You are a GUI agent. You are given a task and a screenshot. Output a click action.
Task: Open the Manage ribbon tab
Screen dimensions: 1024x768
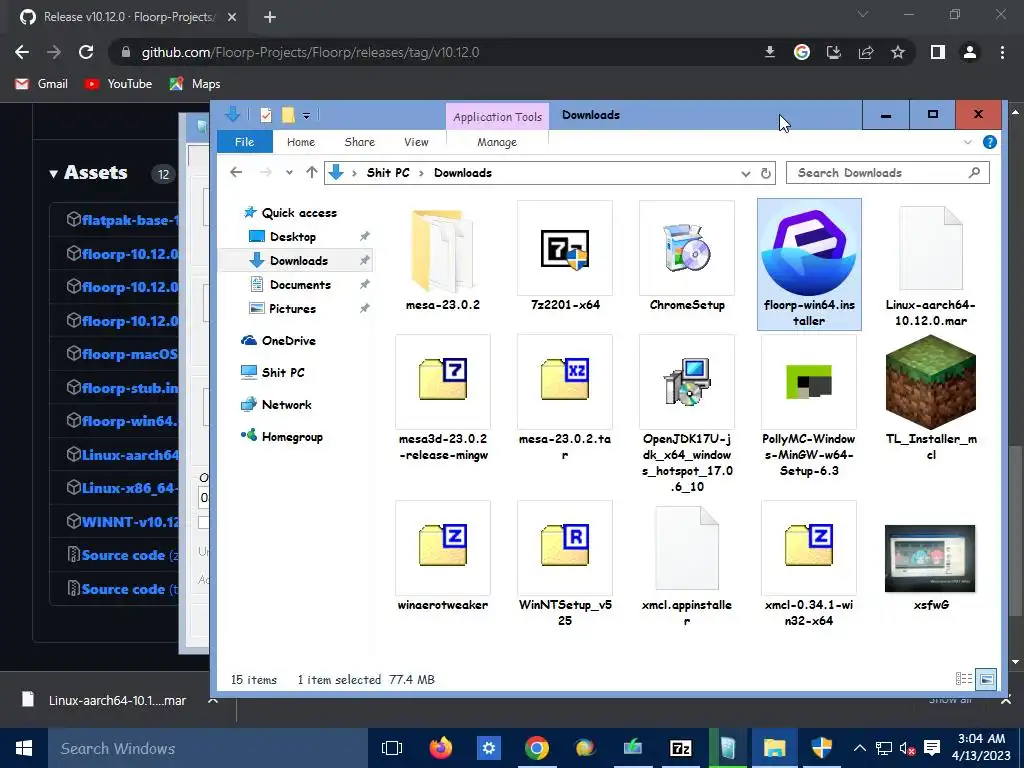pyautogui.click(x=497, y=142)
